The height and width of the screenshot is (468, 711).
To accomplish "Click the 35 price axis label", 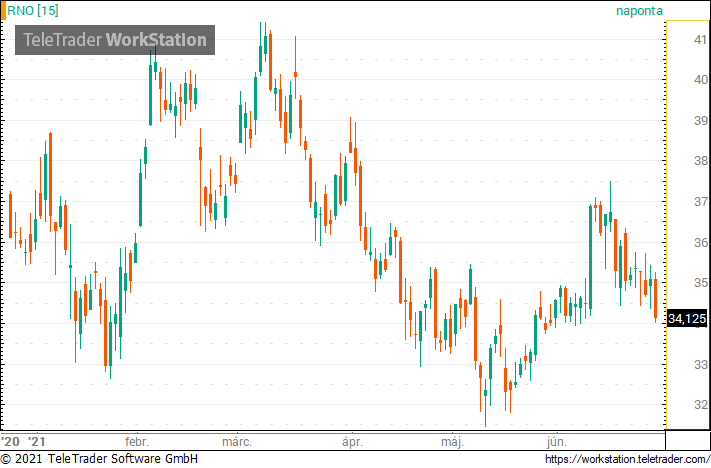I will (700, 283).
